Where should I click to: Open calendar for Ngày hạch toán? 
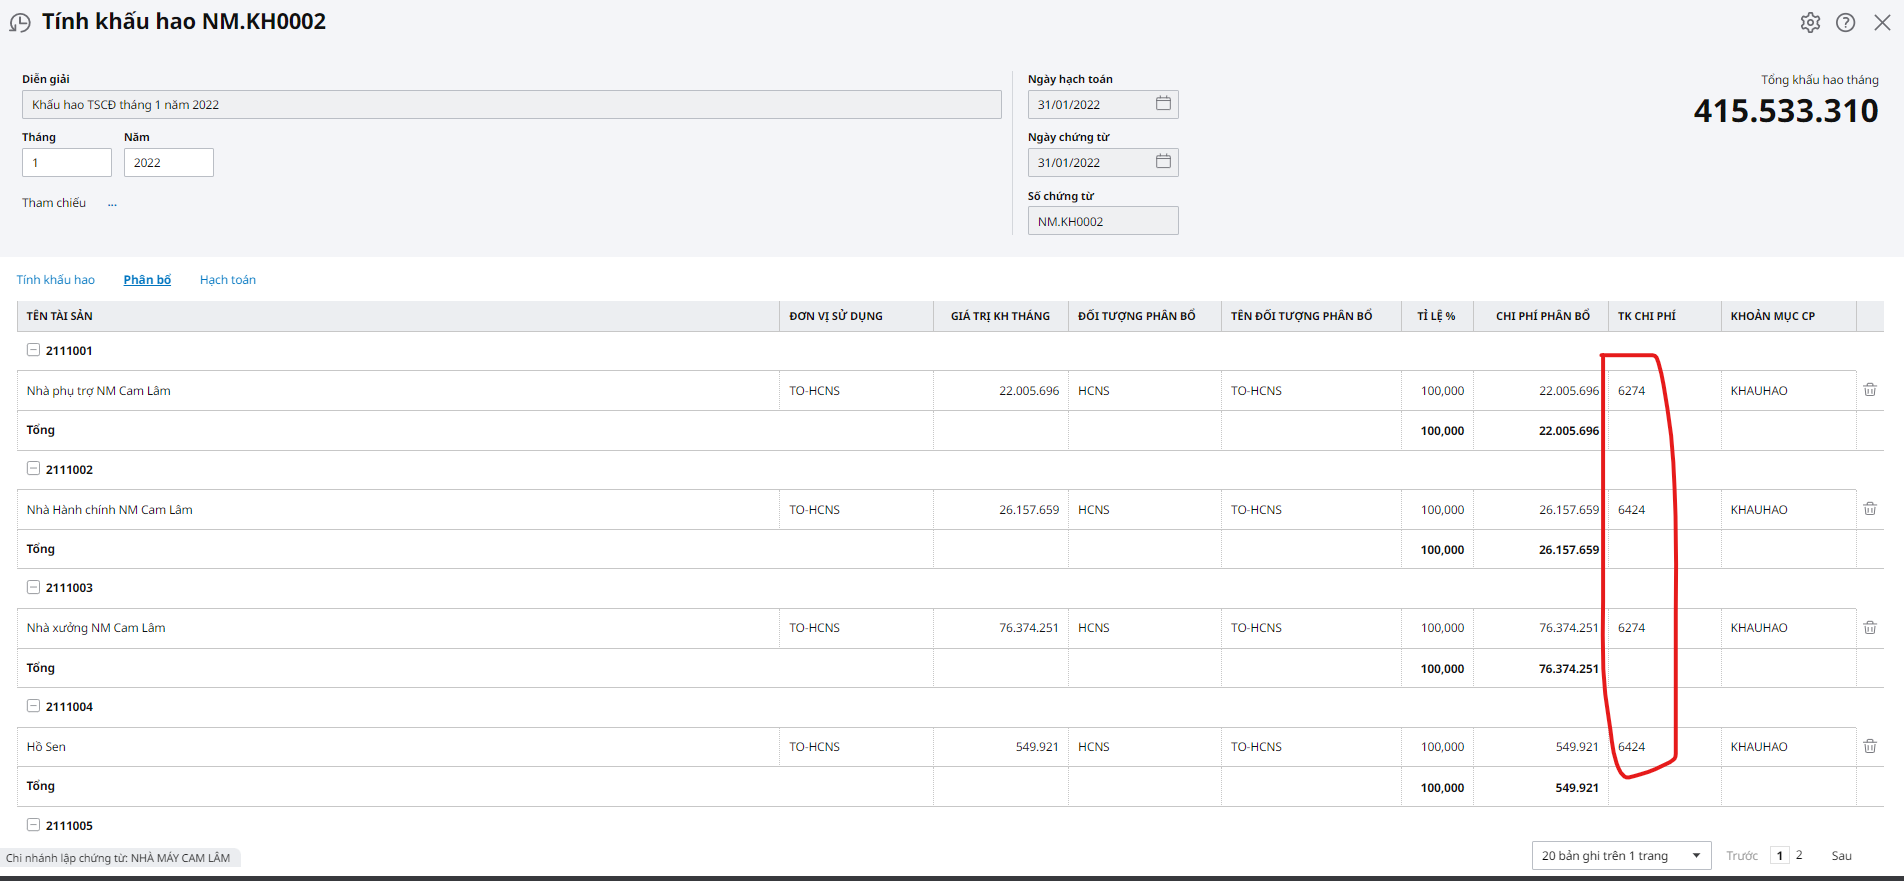[1163, 104]
